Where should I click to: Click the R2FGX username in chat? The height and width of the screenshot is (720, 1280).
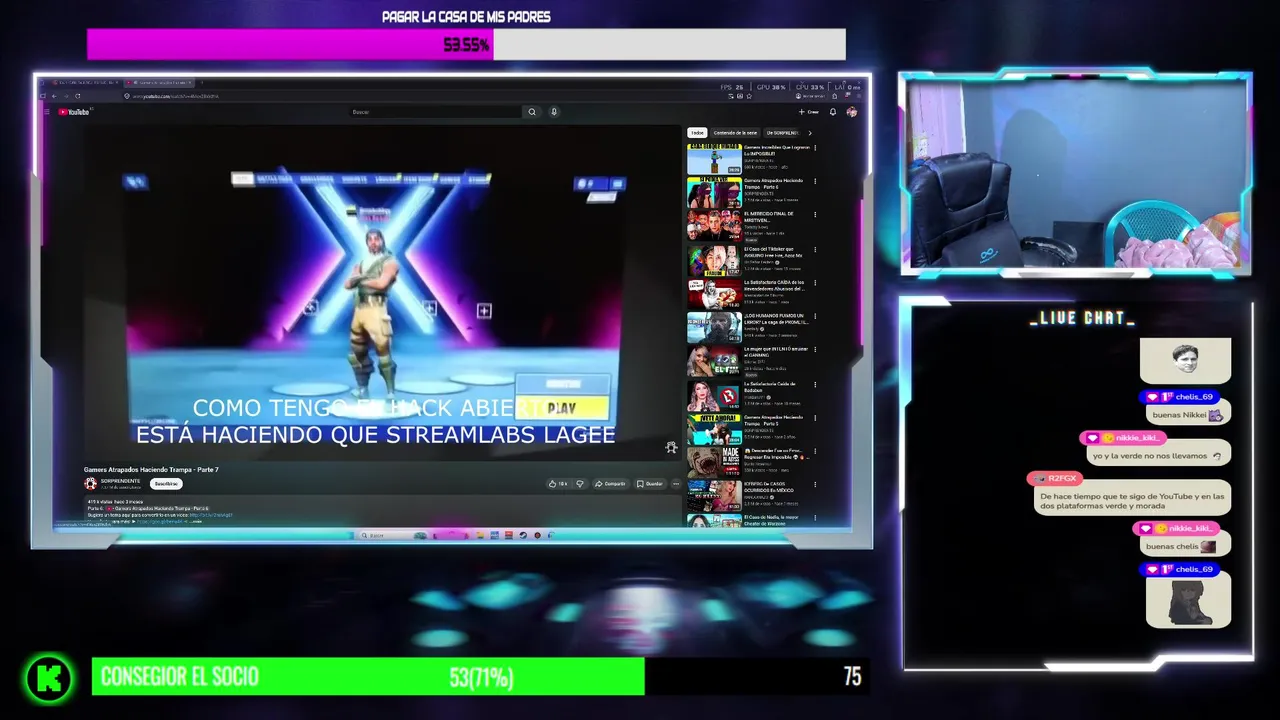click(x=1061, y=478)
